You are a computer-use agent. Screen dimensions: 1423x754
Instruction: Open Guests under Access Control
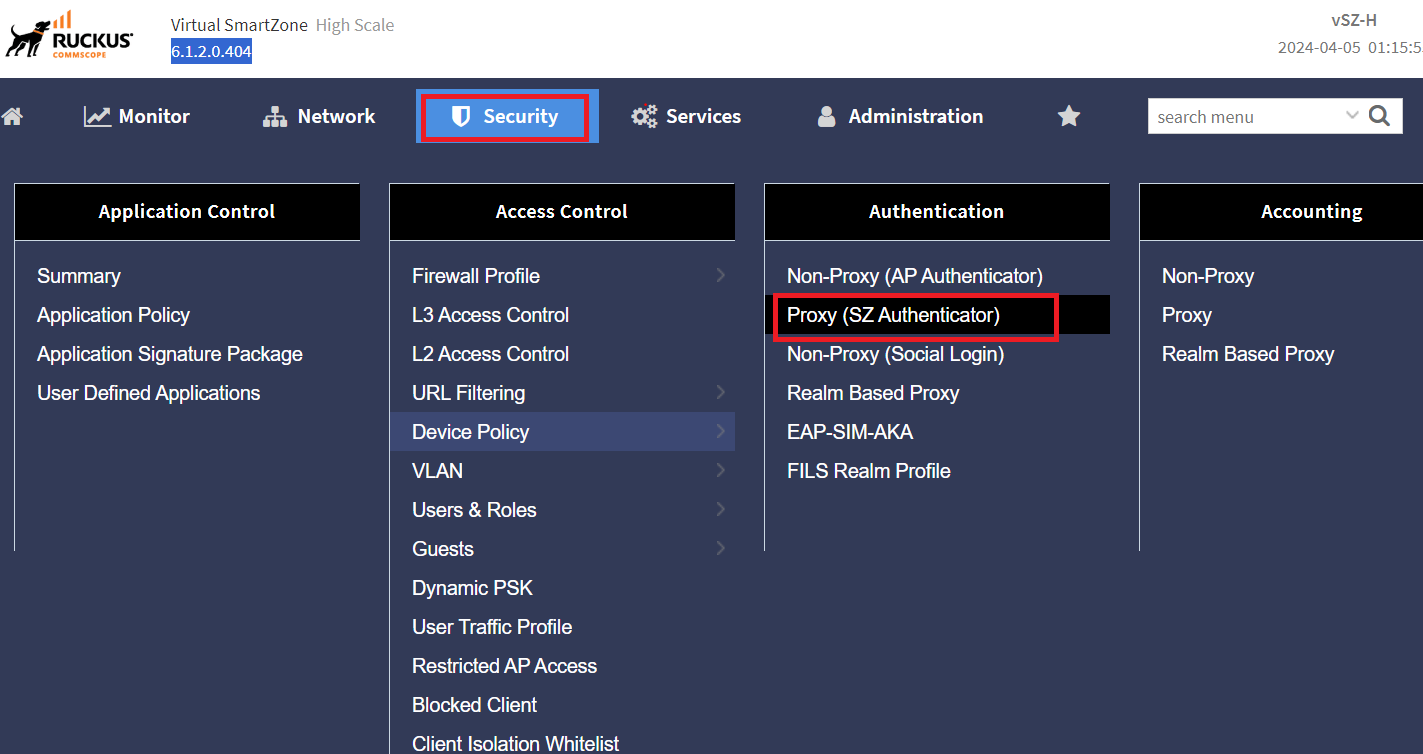pos(443,549)
